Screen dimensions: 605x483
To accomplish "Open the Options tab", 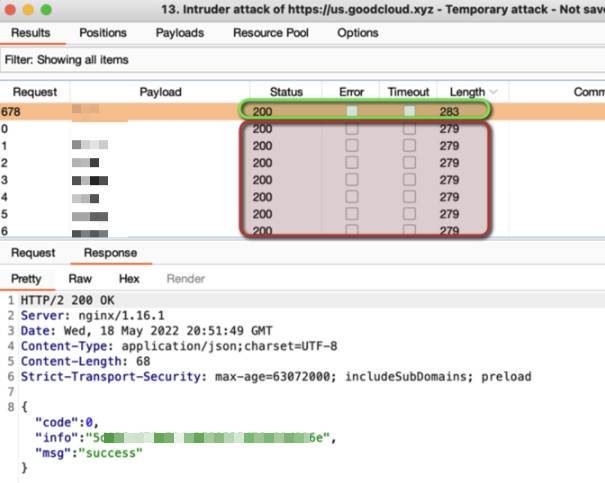I will pyautogui.click(x=358, y=33).
